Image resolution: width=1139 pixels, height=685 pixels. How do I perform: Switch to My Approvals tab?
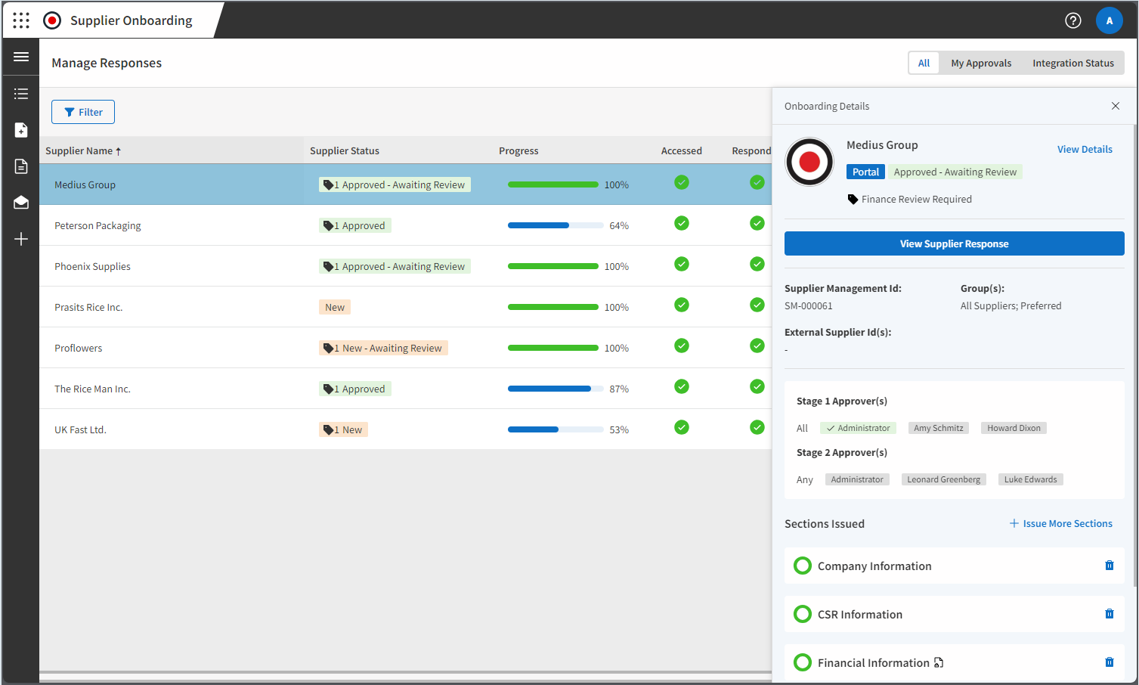[x=980, y=63]
